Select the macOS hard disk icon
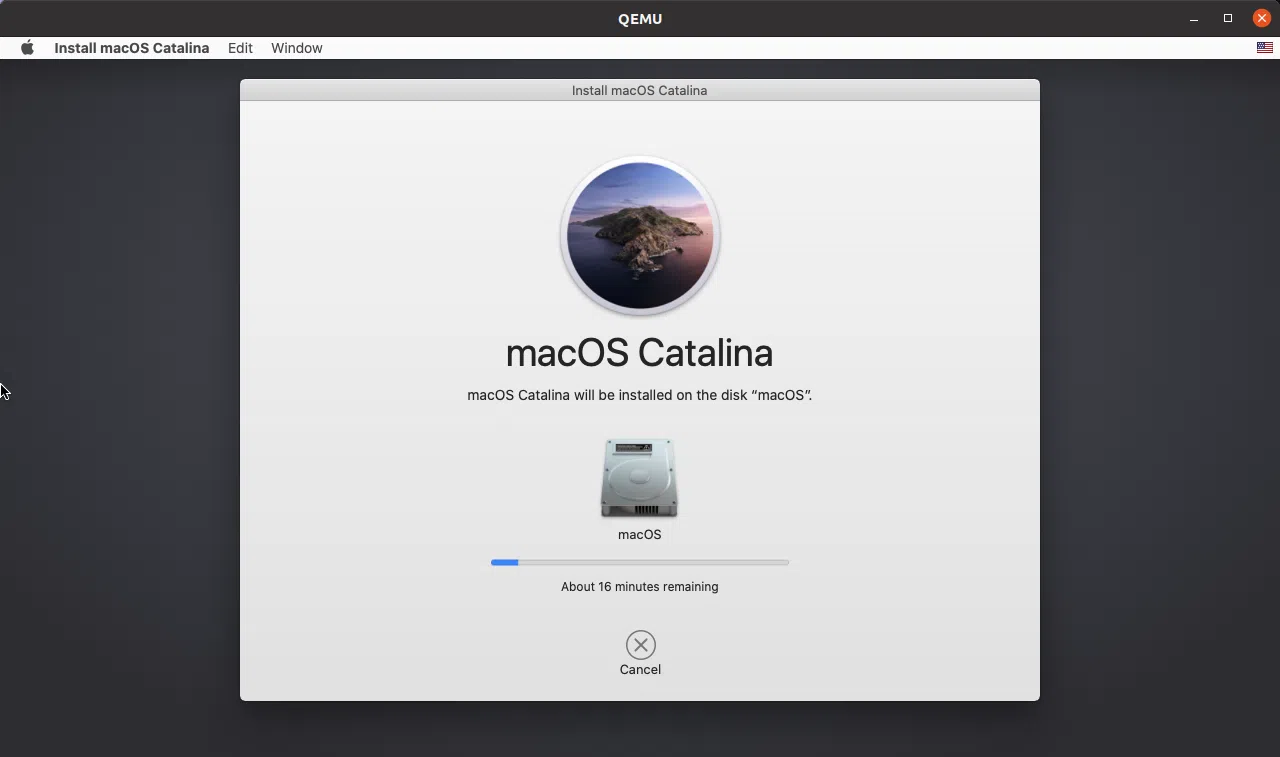This screenshot has height=757, width=1280. [x=639, y=478]
